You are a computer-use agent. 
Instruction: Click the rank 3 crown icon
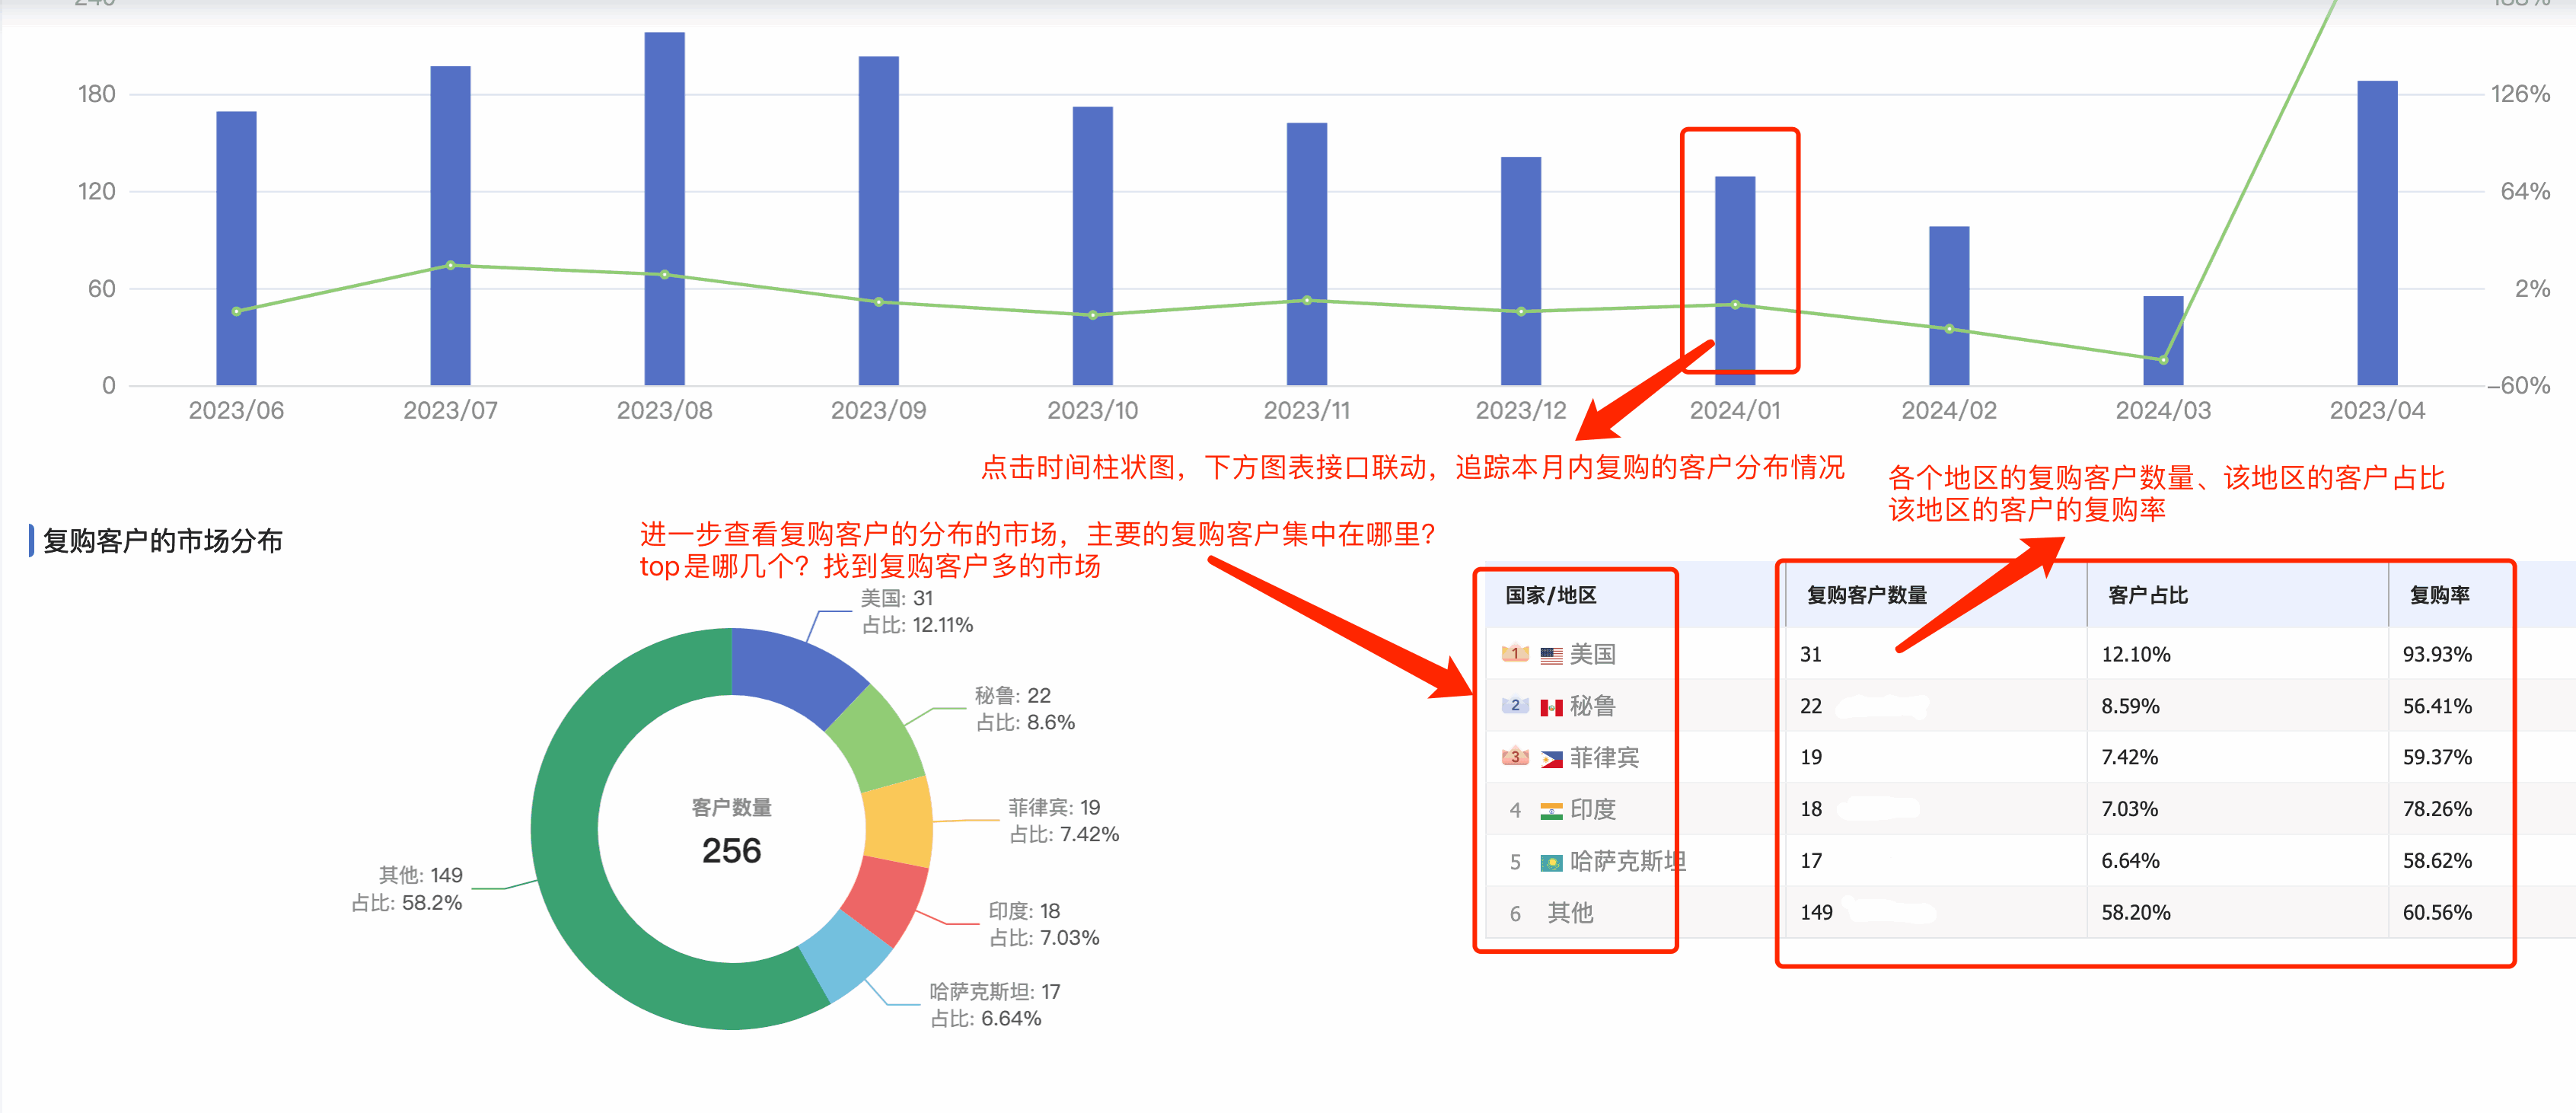point(1515,757)
